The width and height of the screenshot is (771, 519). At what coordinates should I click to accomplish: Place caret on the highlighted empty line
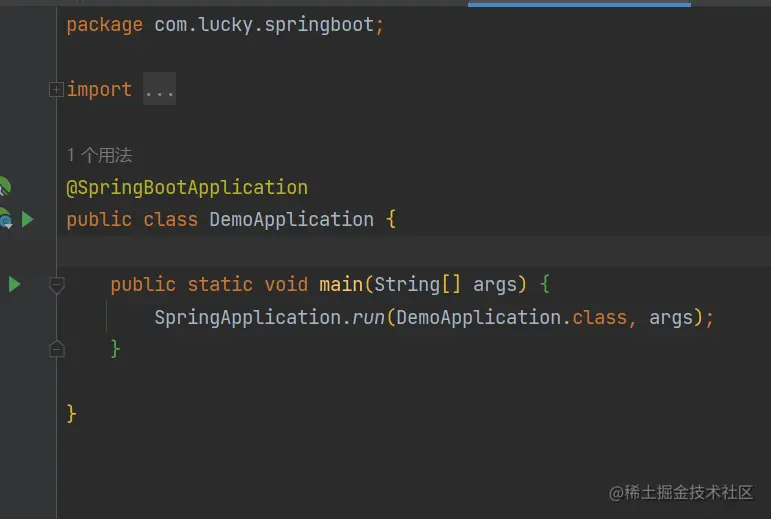click(413, 251)
